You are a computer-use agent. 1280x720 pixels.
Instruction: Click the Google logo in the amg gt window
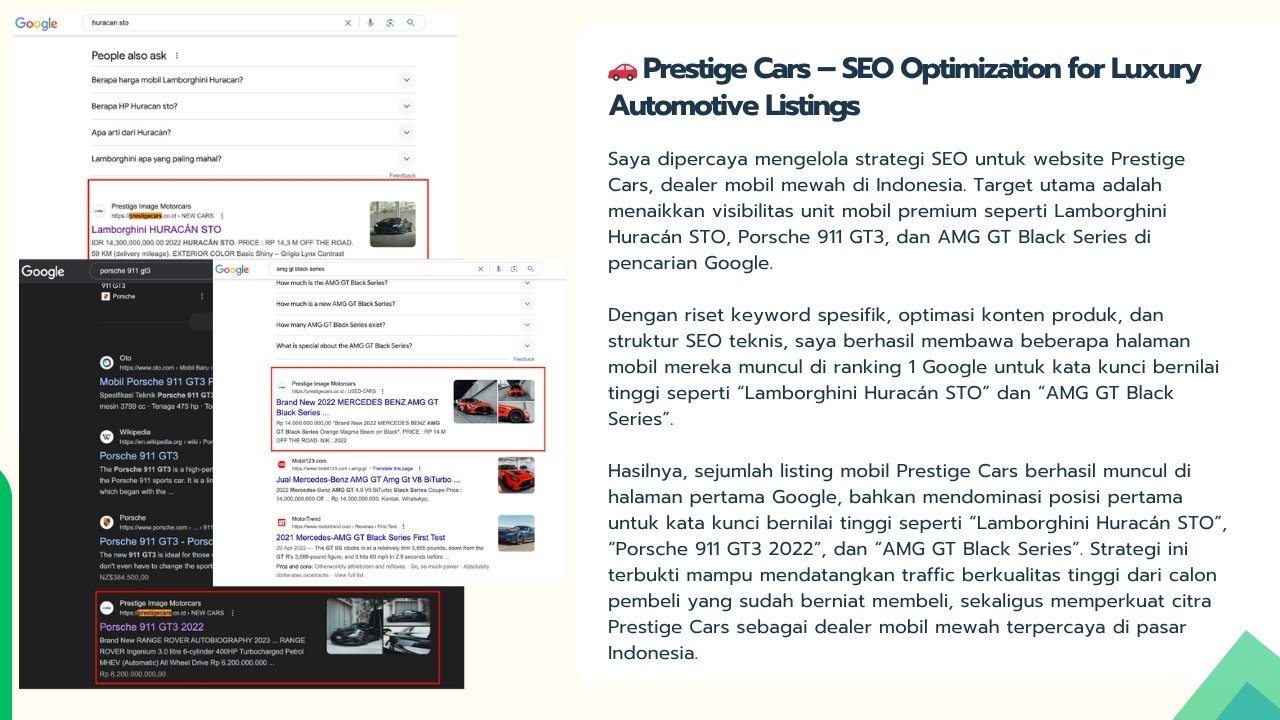tap(232, 270)
